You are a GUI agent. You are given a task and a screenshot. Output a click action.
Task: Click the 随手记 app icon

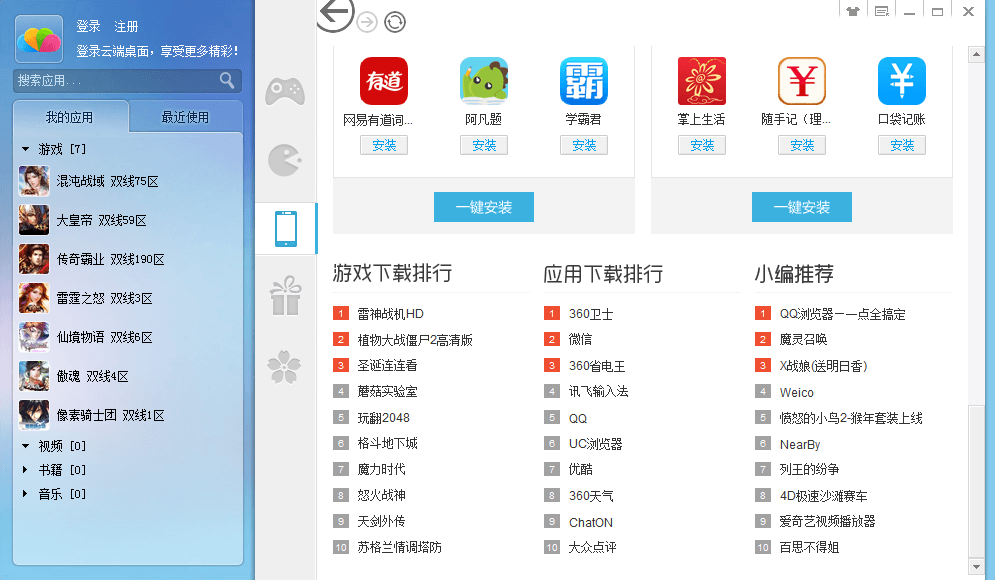802,81
